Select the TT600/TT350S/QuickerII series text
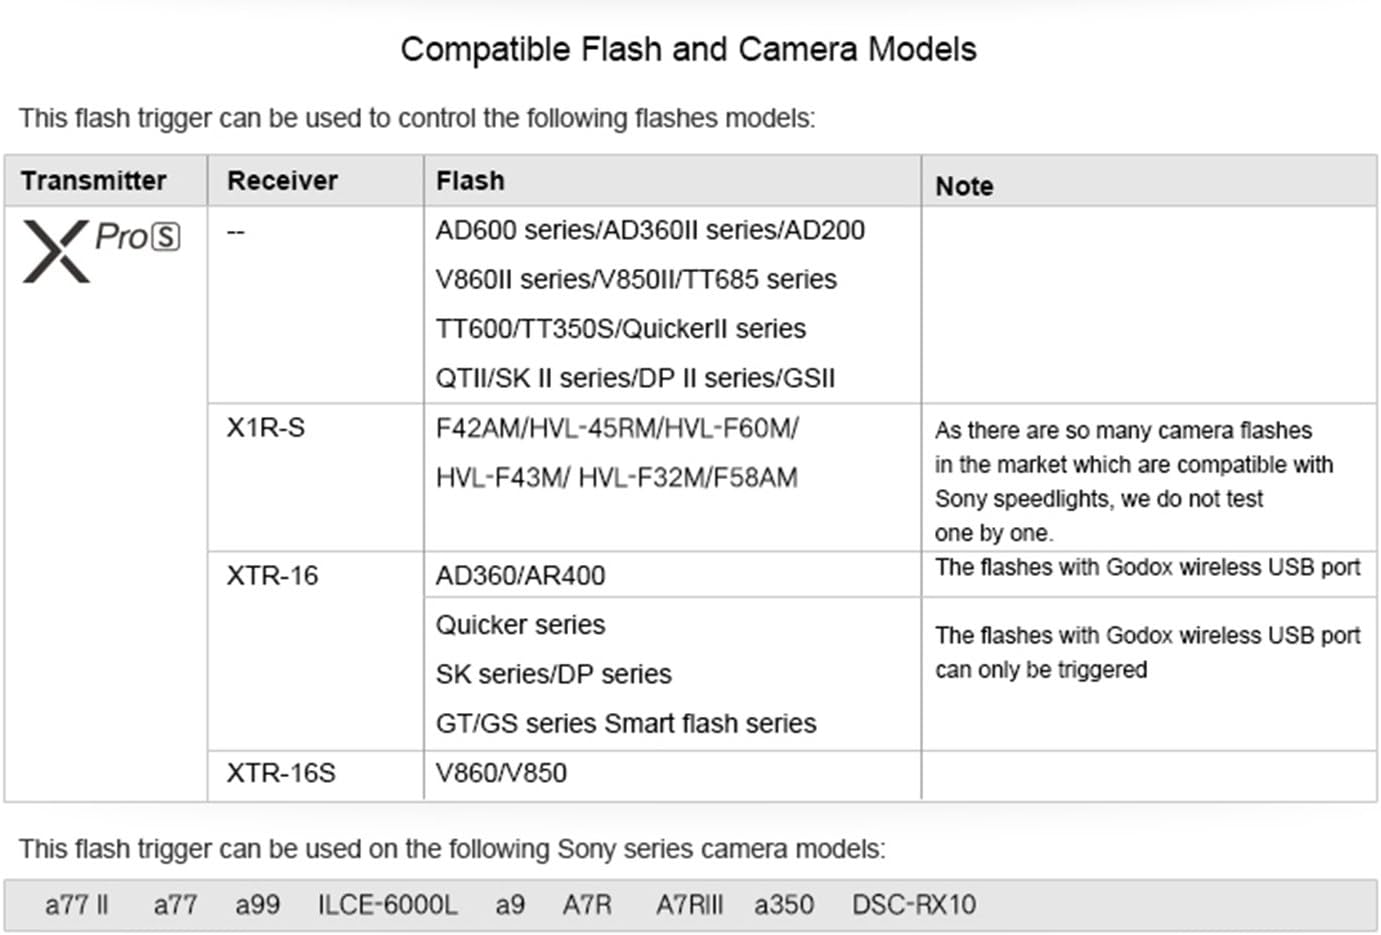This screenshot has width=1381, height=935. tap(620, 329)
